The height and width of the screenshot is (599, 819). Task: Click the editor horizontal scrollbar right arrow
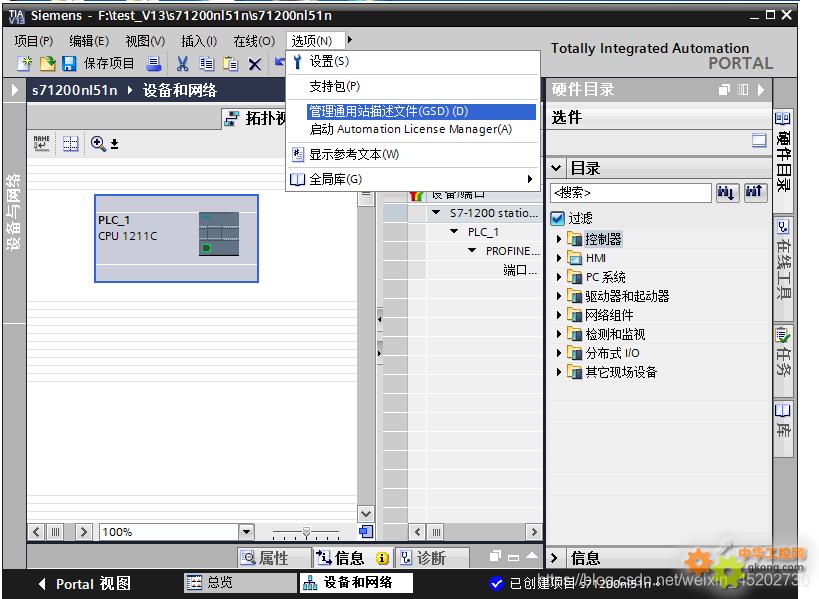click(x=84, y=532)
